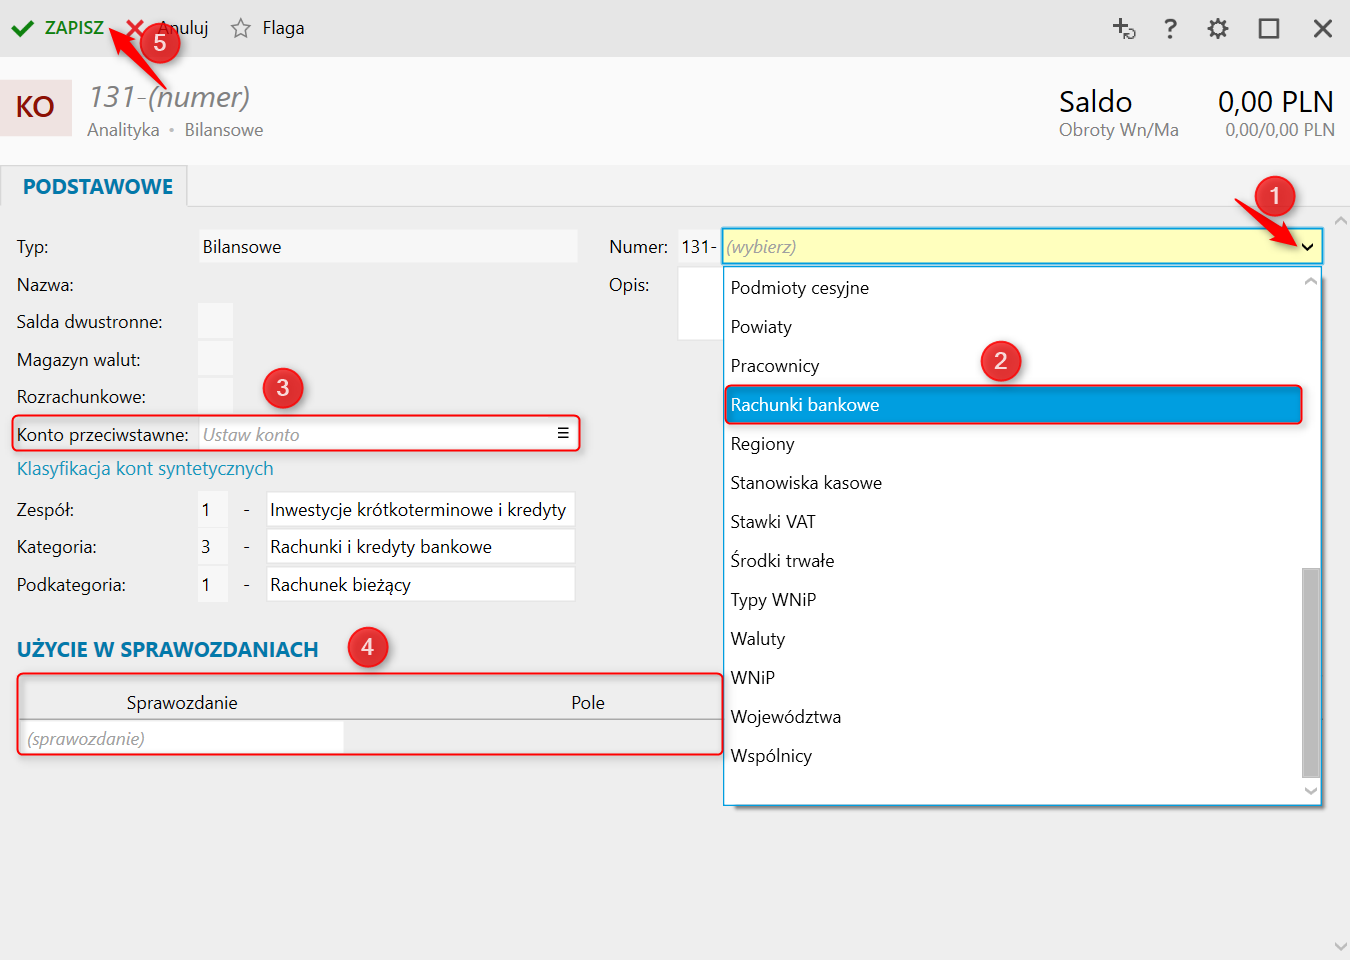Viewport: 1350px width, 960px height.
Task: Click the add-with-refresh plus icon
Action: point(1124,28)
